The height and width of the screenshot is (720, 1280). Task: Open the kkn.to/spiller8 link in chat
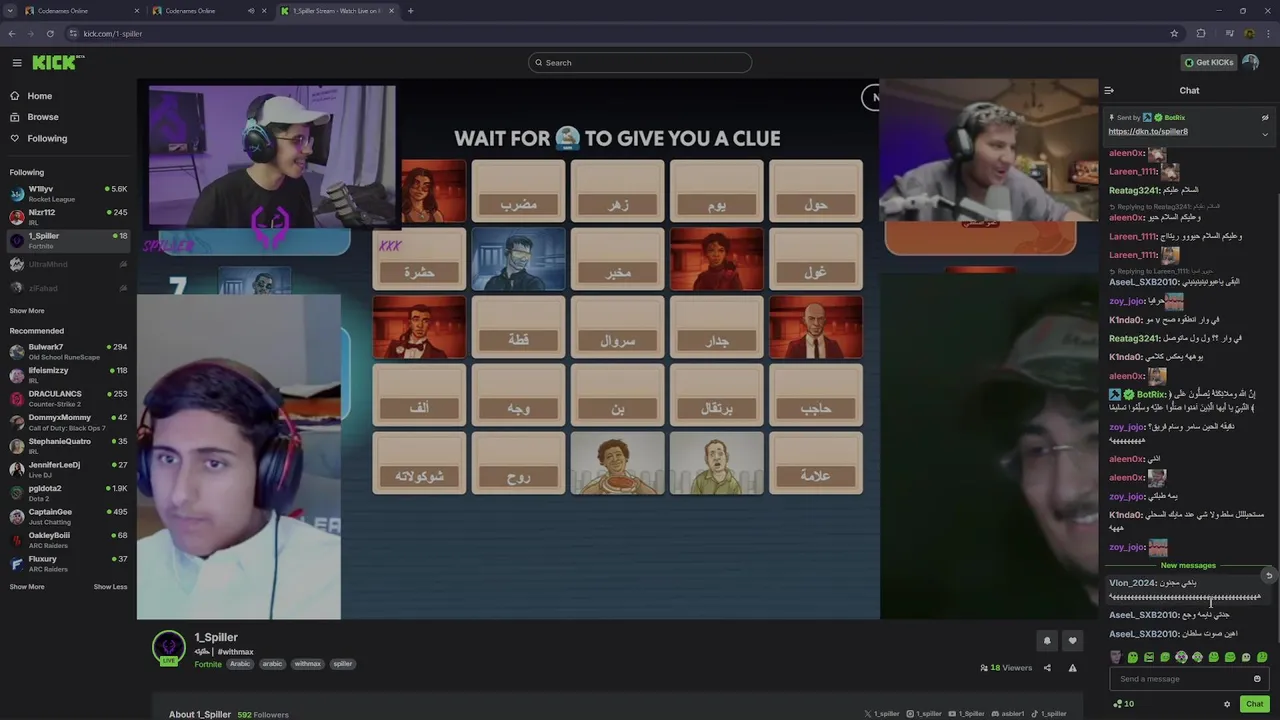tap(1148, 131)
